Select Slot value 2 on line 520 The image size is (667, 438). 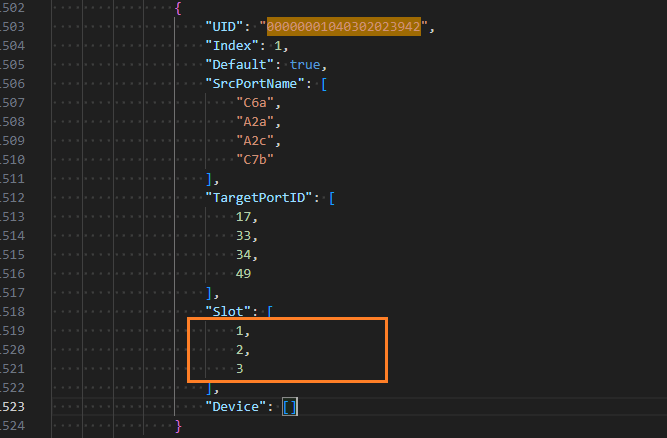tap(240, 350)
